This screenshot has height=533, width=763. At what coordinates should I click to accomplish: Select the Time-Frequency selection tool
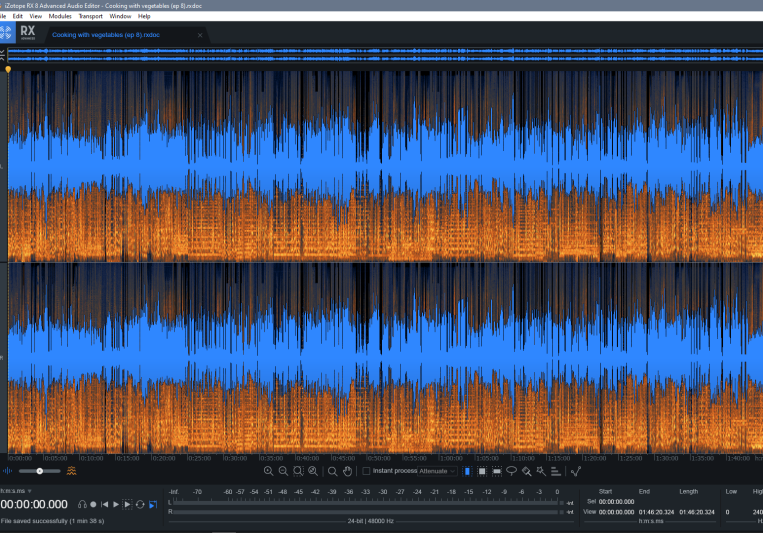coord(482,471)
